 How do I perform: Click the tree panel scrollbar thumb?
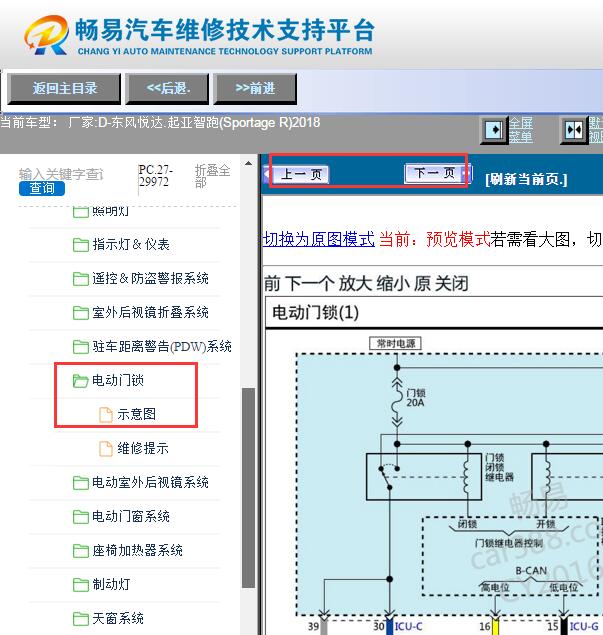click(x=249, y=488)
